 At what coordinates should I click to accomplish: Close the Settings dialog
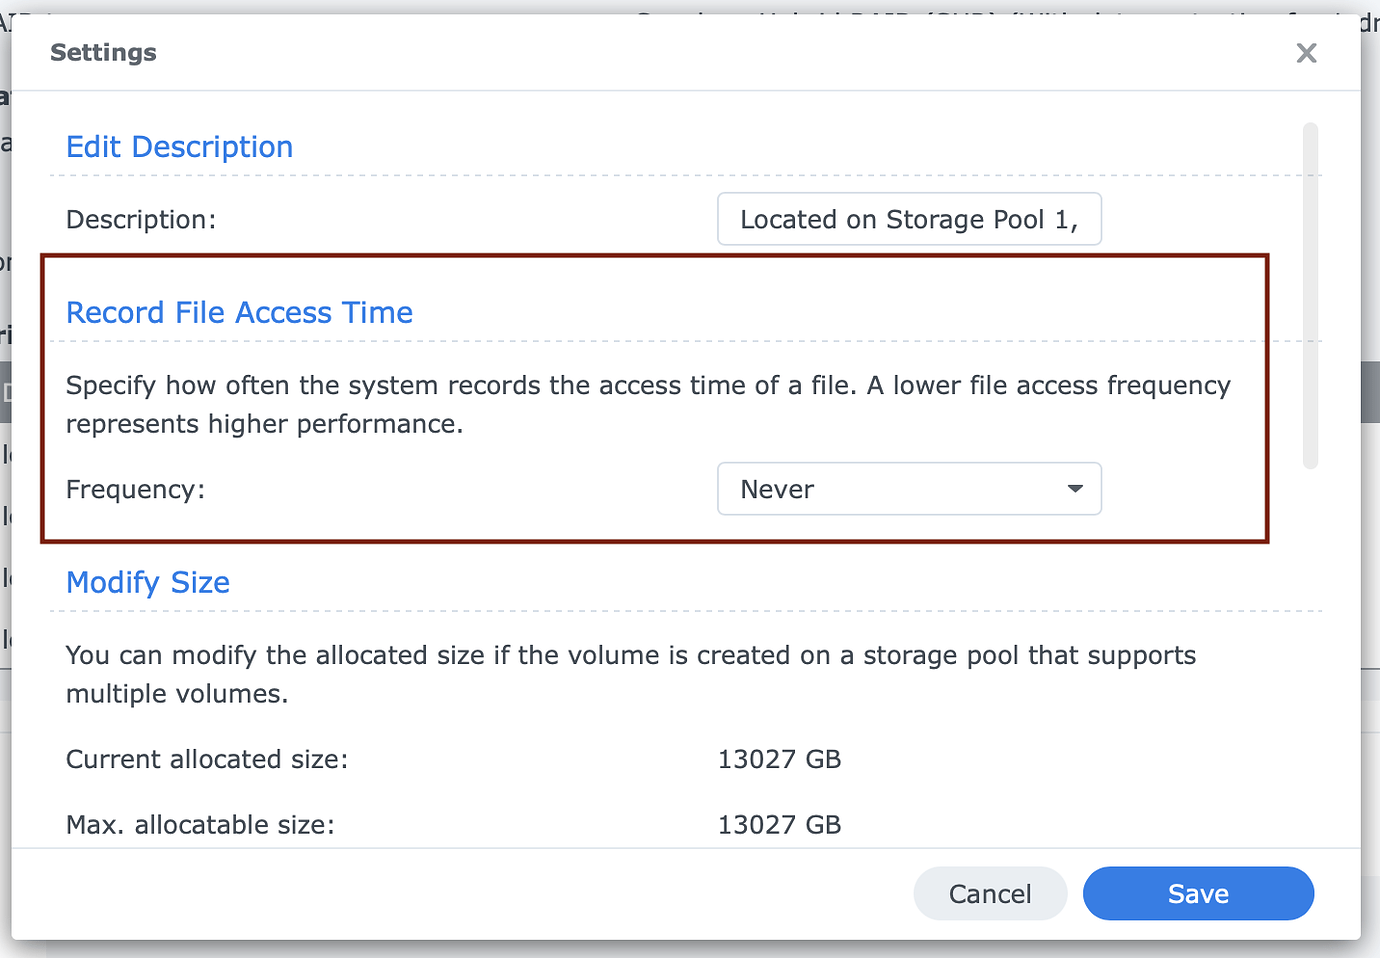point(1306,53)
